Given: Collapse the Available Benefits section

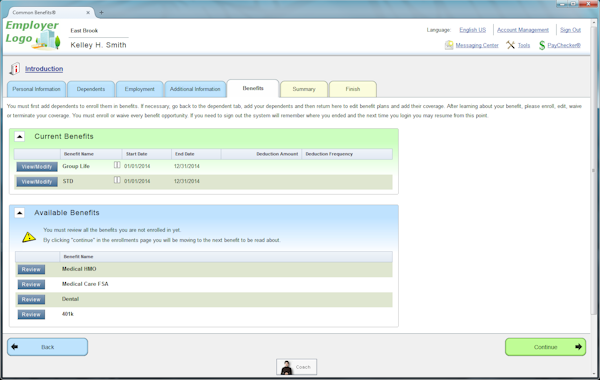Looking at the screenshot, I should [20, 212].
